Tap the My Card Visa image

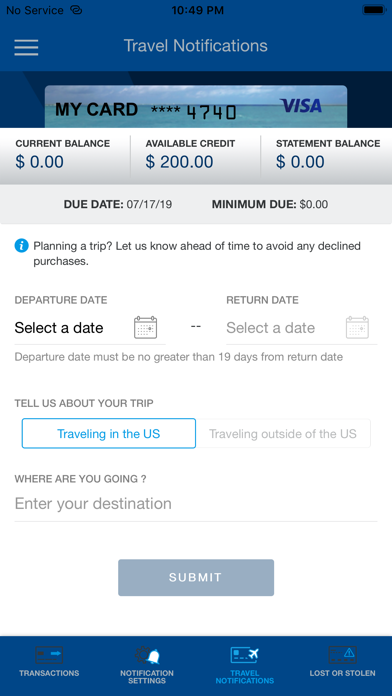196,107
